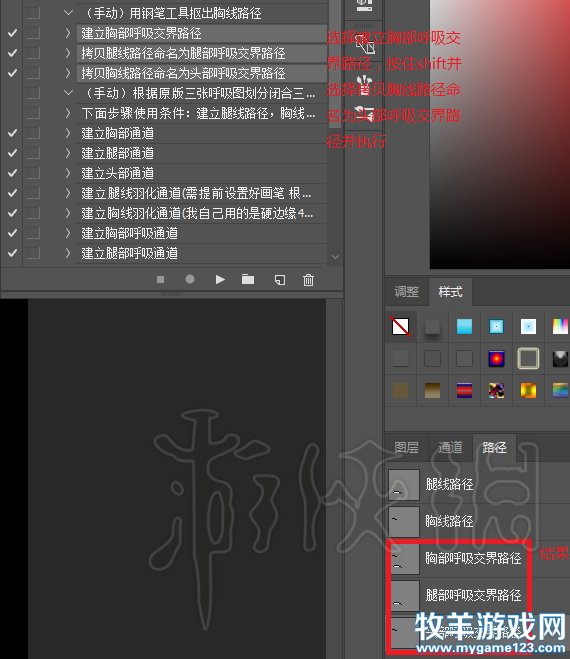The image size is (570, 659).
Task: Collapse the (手动)根据原版三张呼吸图 group
Action: coord(68,93)
